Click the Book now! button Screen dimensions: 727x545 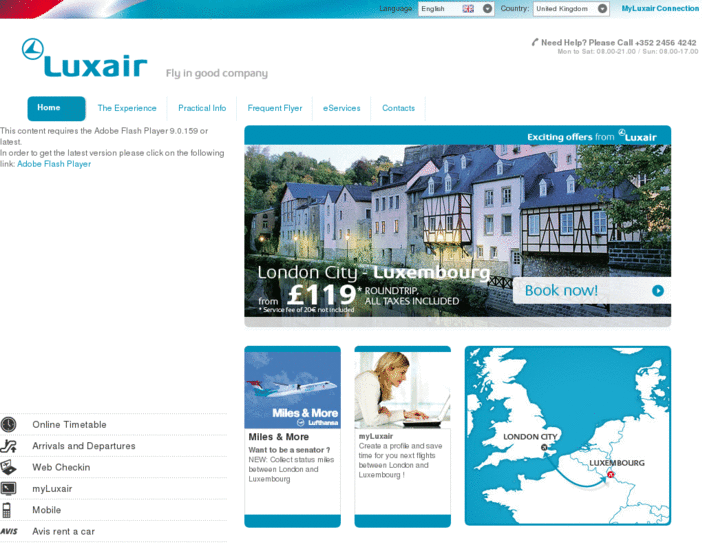(592, 290)
